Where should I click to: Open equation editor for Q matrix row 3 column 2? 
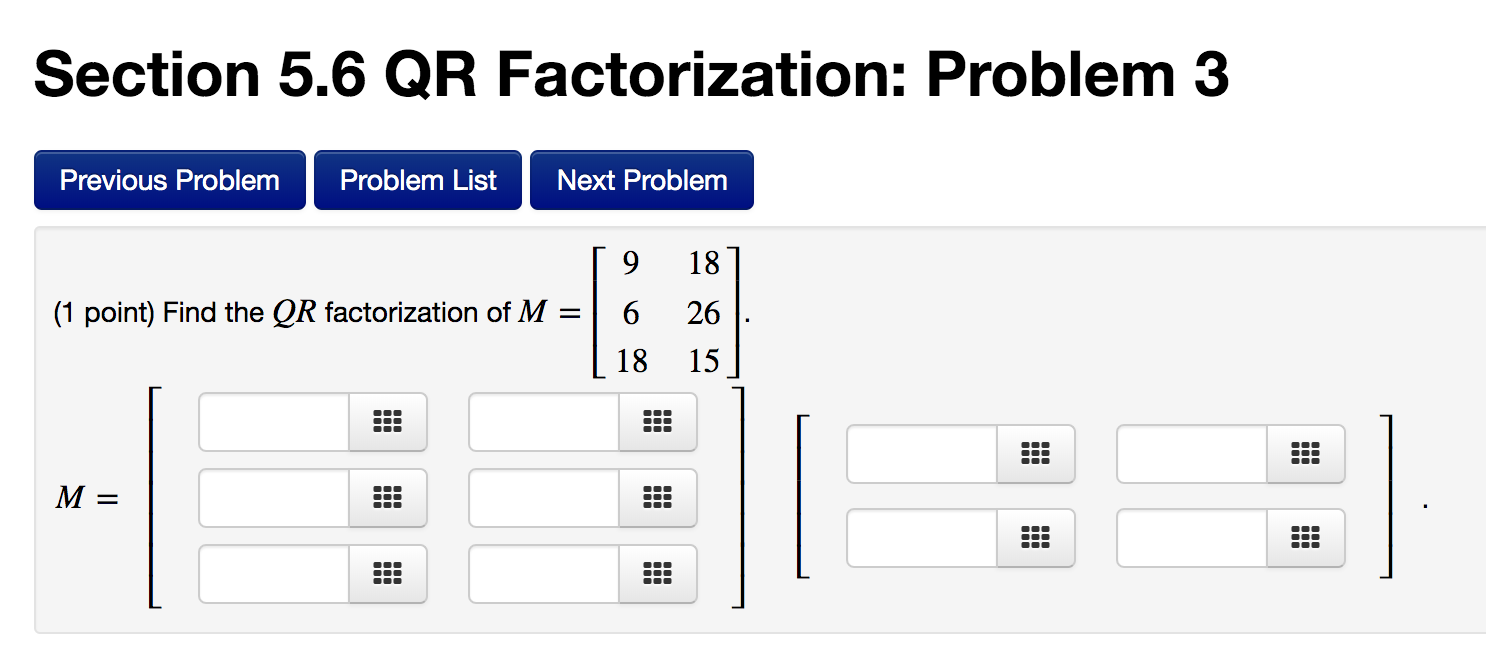pyautogui.click(x=660, y=574)
